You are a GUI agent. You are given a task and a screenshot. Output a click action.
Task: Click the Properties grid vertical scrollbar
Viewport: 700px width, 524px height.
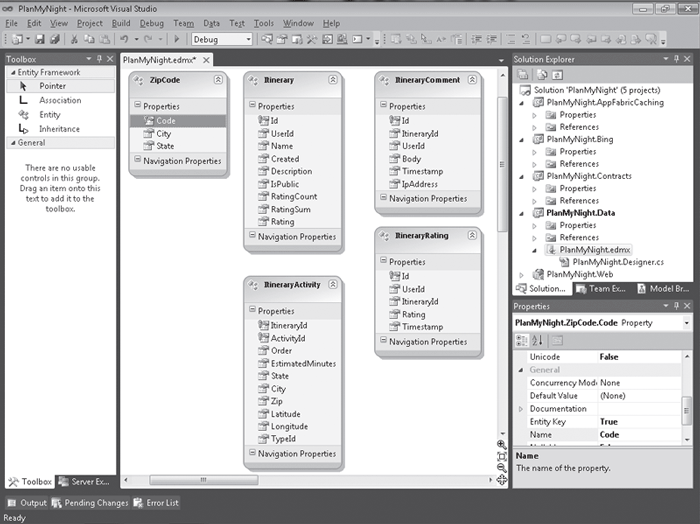click(x=687, y=411)
